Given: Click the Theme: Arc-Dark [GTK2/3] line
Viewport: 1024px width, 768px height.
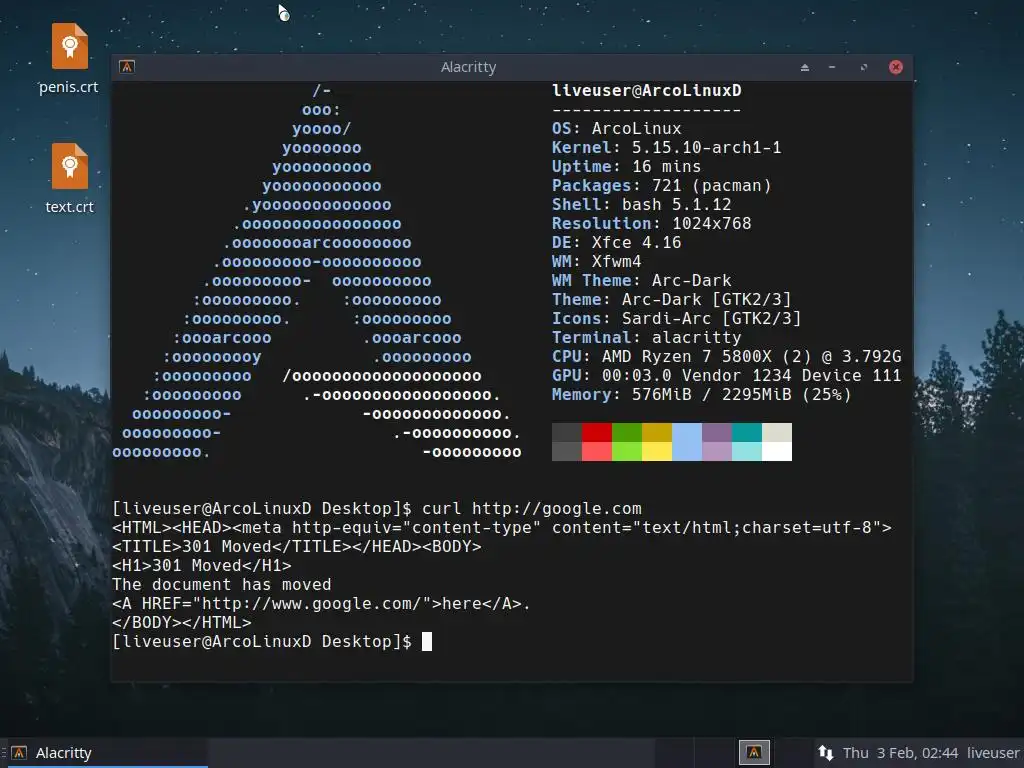Looking at the screenshot, I should click(x=672, y=299).
